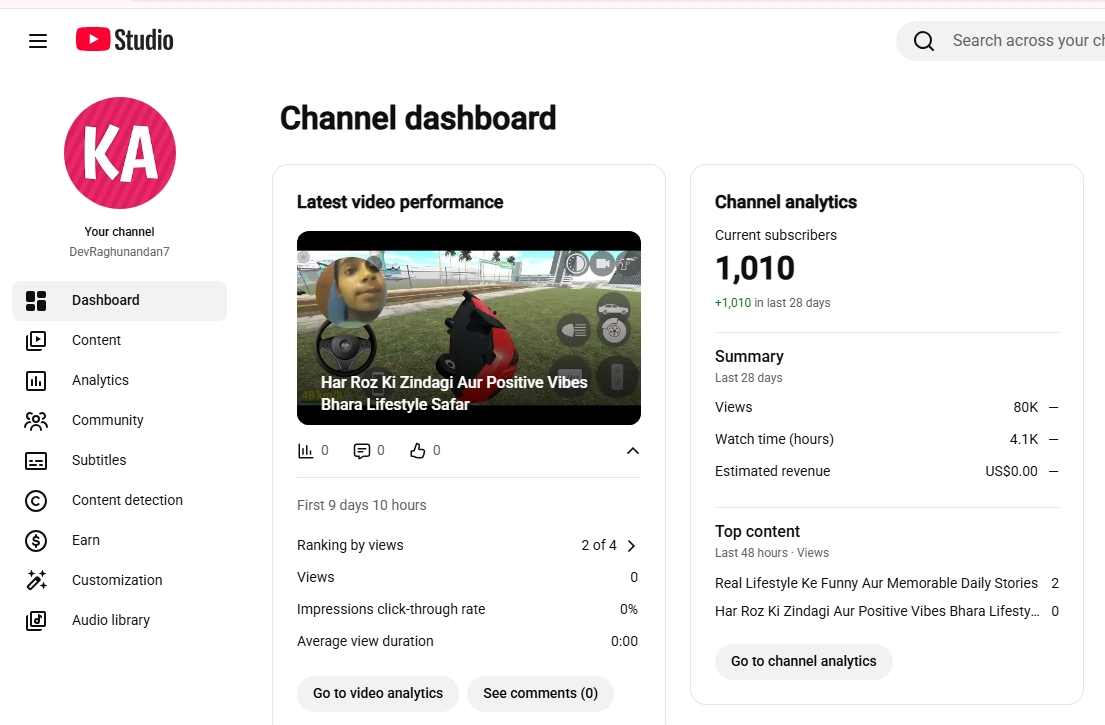
Task: Click the Average view duration row
Action: (469, 641)
